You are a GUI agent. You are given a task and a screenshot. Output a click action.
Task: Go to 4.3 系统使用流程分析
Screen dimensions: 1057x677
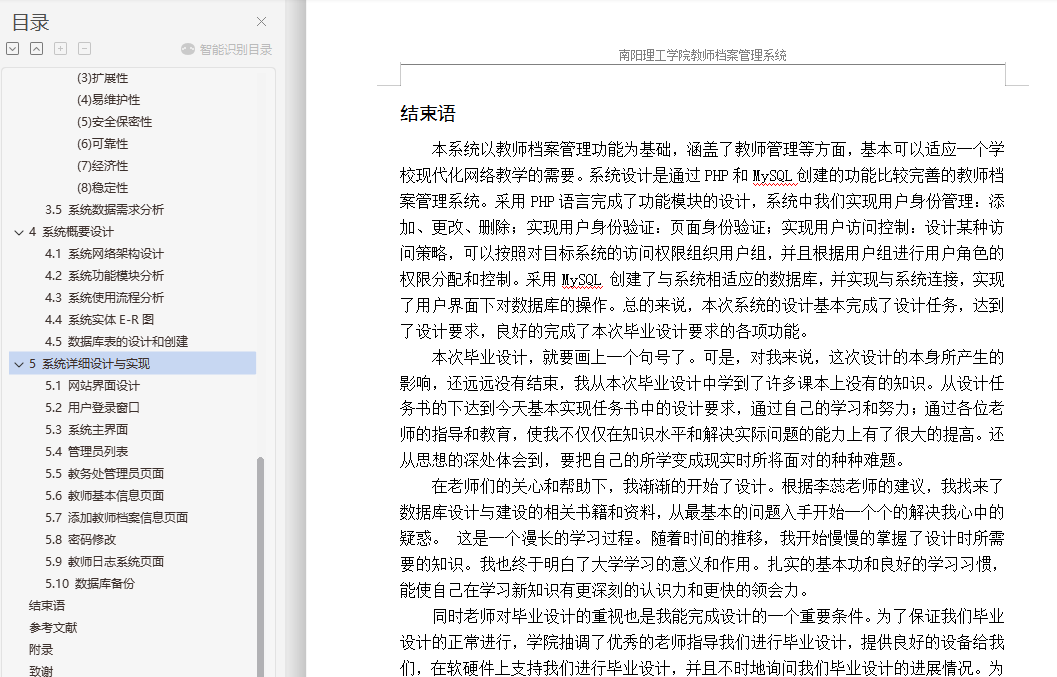pos(104,298)
